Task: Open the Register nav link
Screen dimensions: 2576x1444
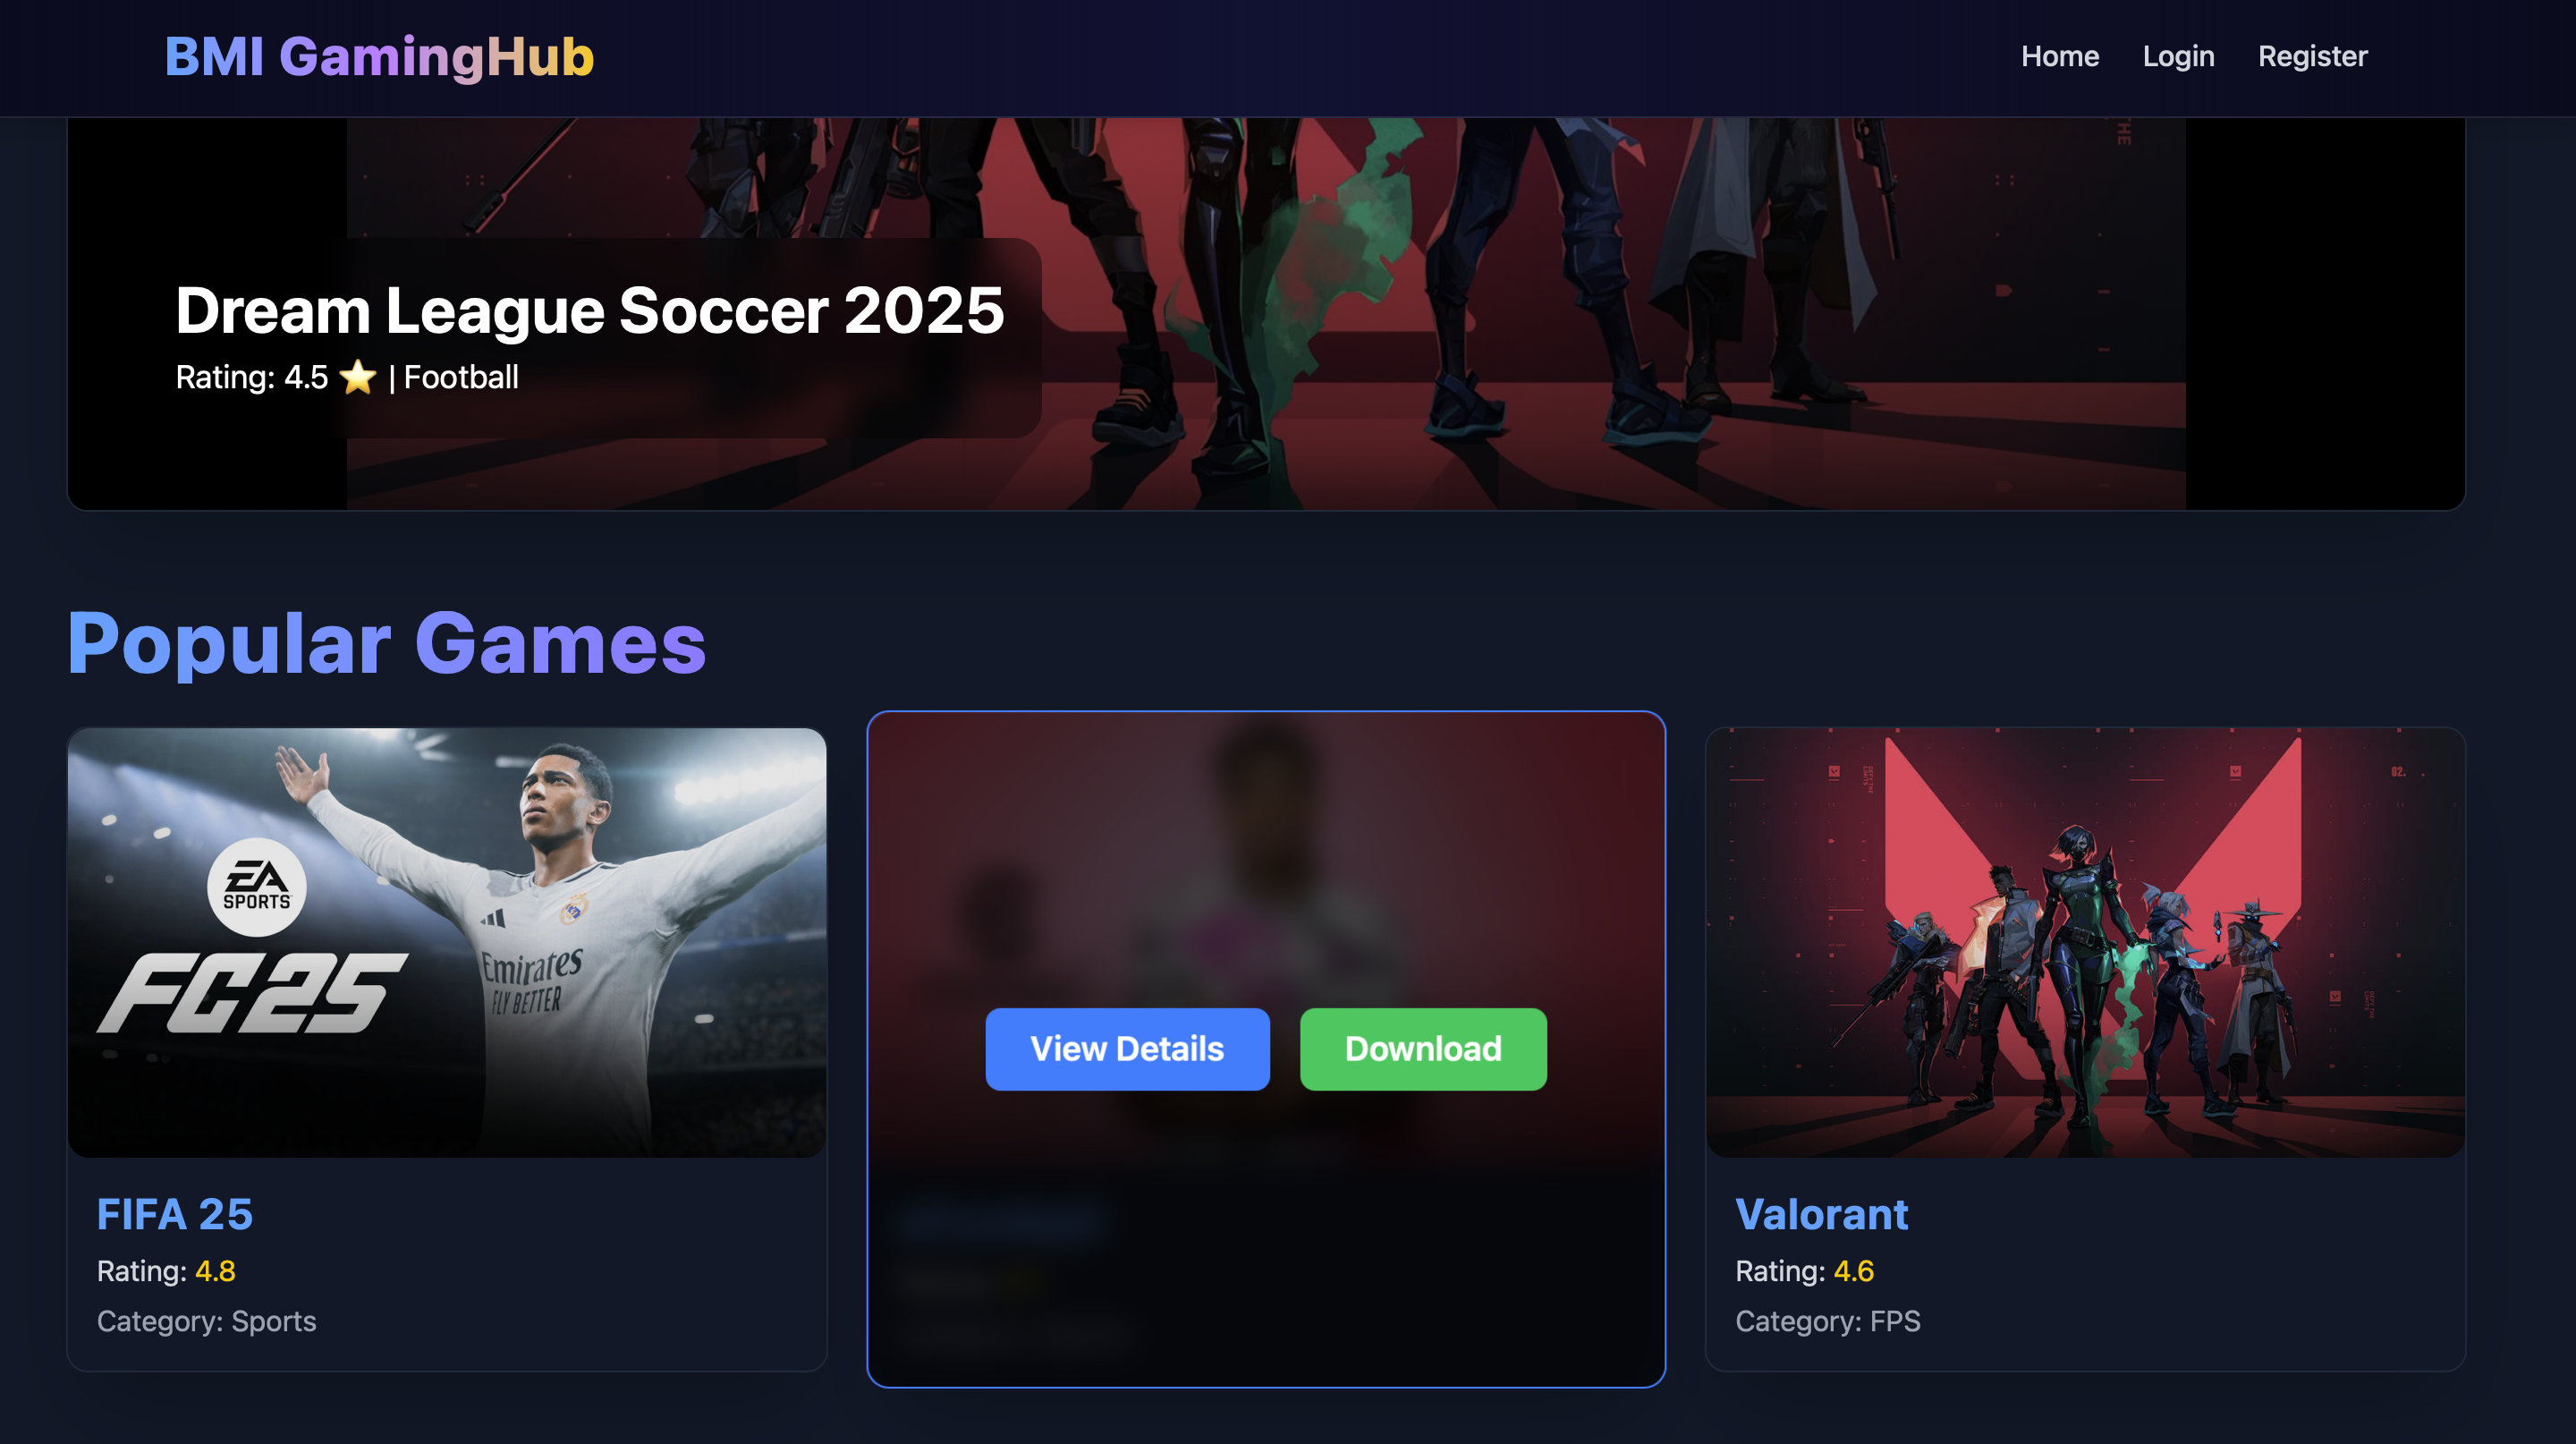Action: (x=2312, y=57)
